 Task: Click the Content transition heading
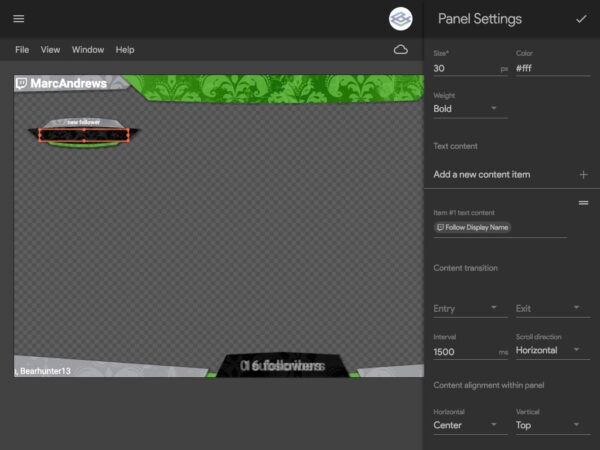[x=465, y=268]
